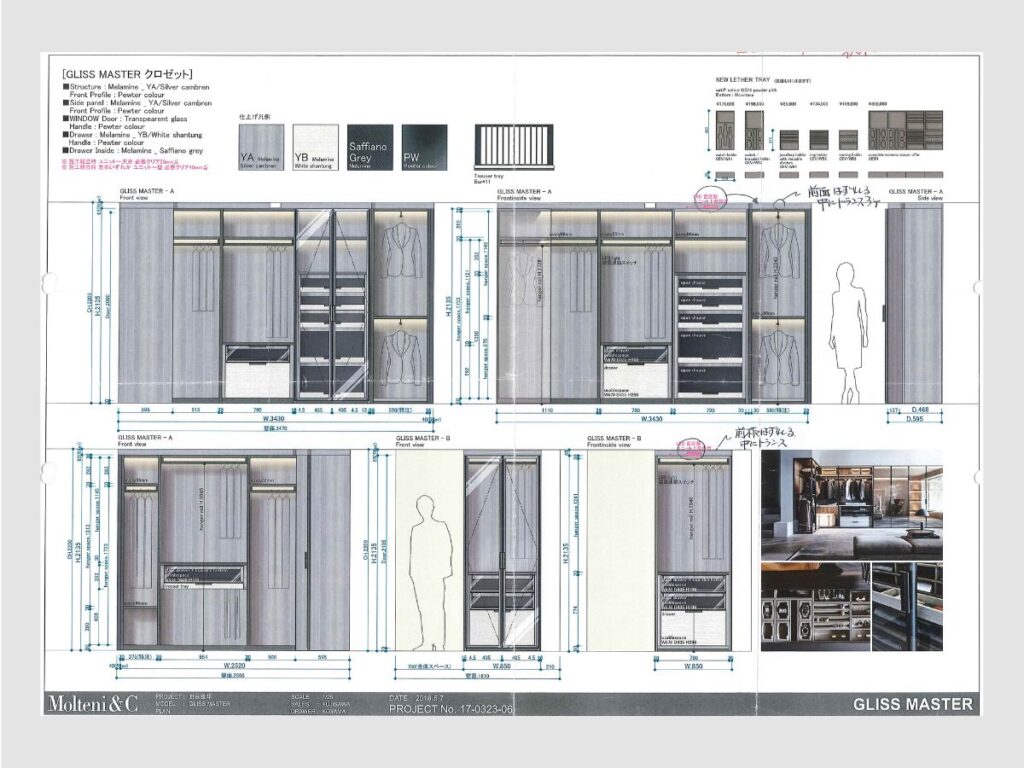Viewport: 1024px width, 768px height.
Task: Click the watch/bracelet holder tray image
Action: point(754,130)
